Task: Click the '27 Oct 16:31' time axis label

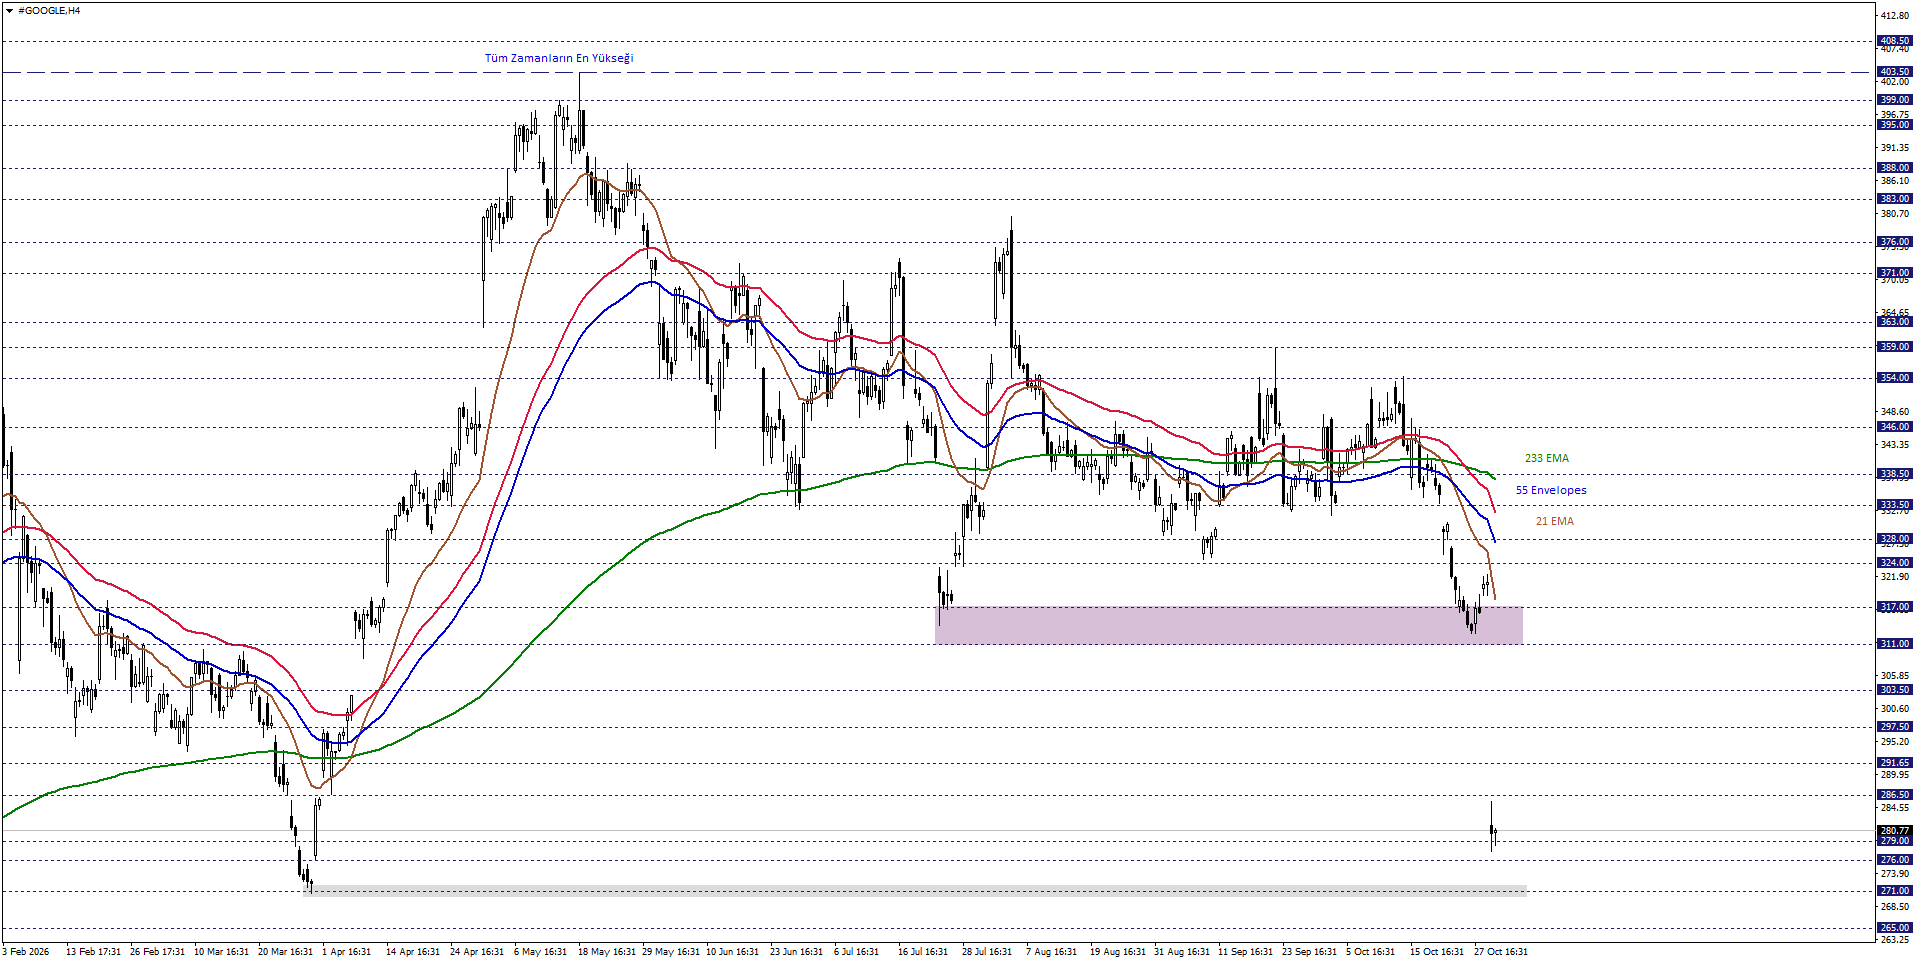Action: [1500, 952]
